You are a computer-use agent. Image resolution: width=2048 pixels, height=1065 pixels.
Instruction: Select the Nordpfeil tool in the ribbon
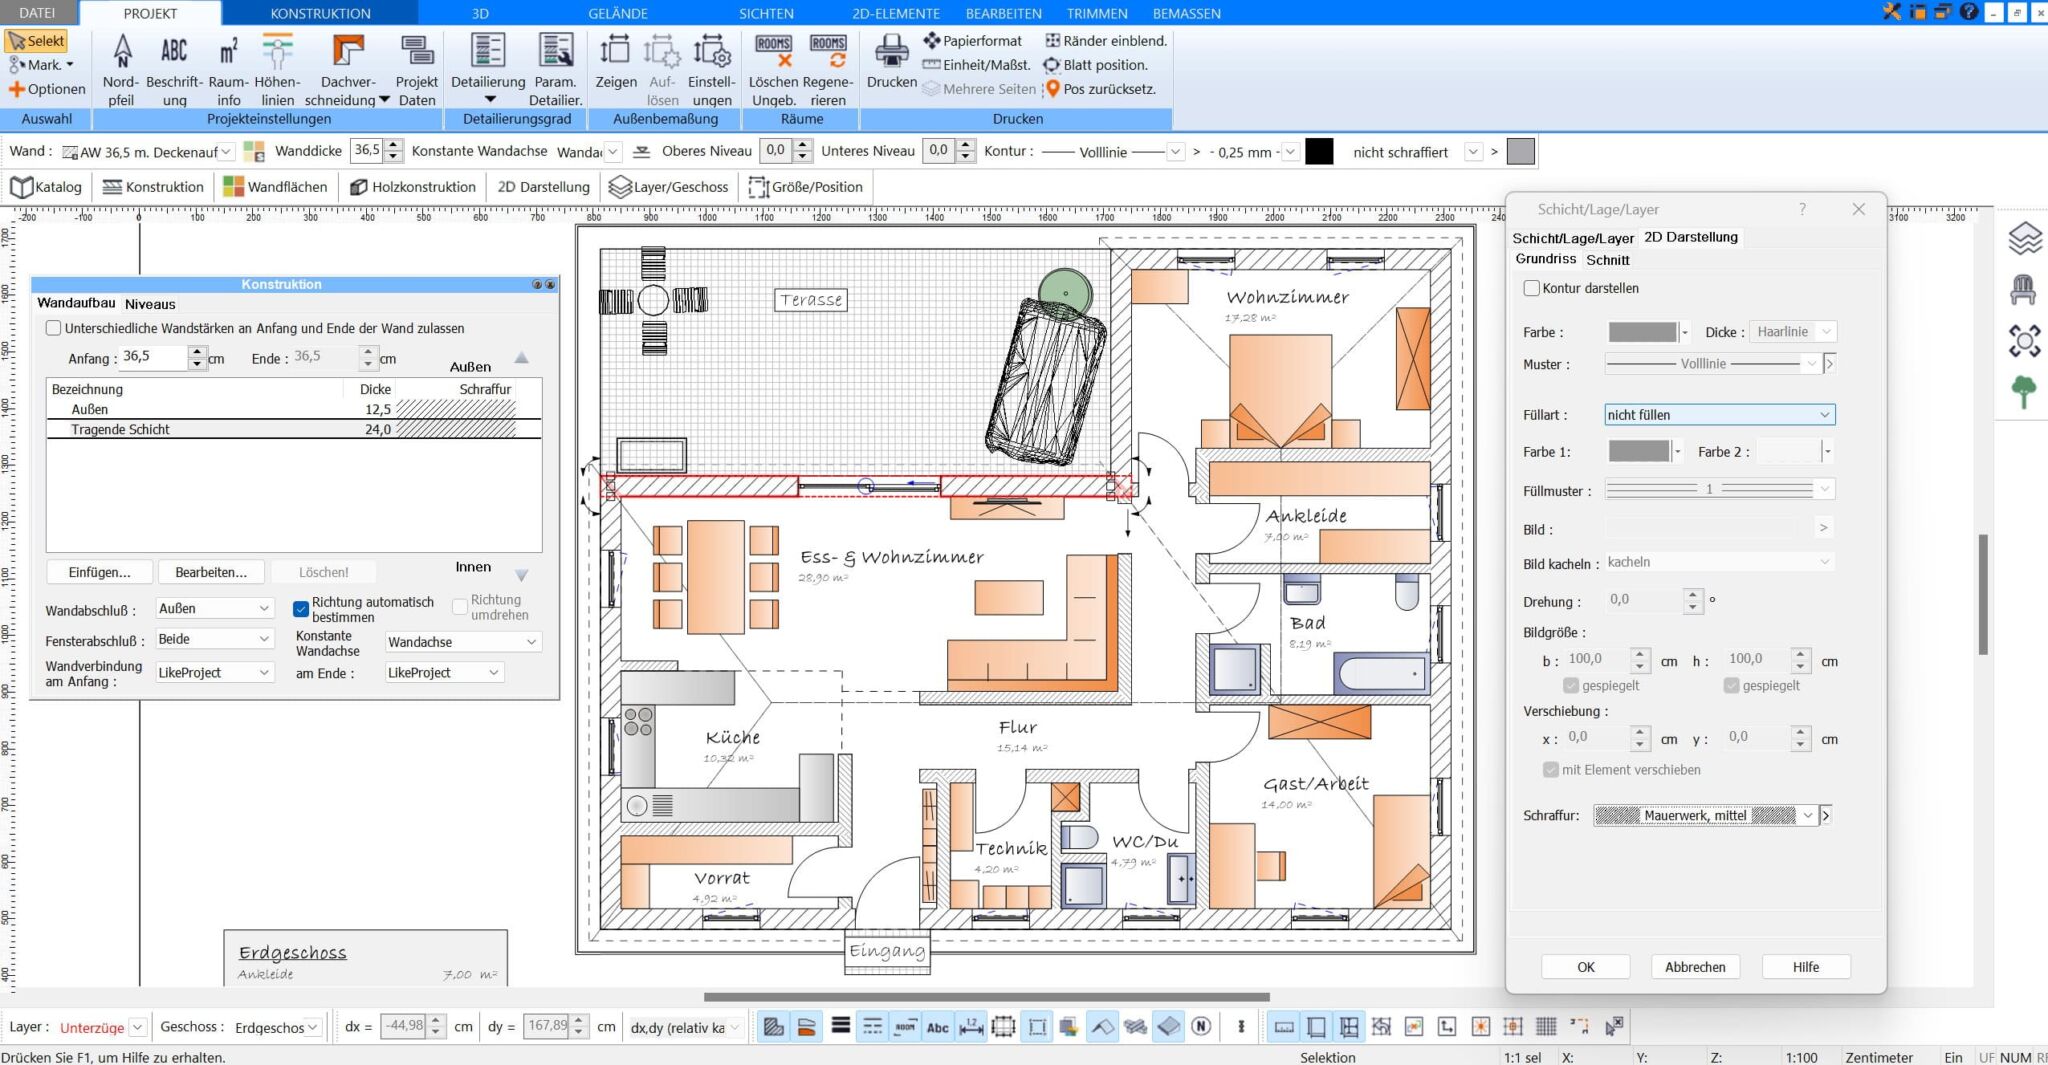click(x=121, y=66)
